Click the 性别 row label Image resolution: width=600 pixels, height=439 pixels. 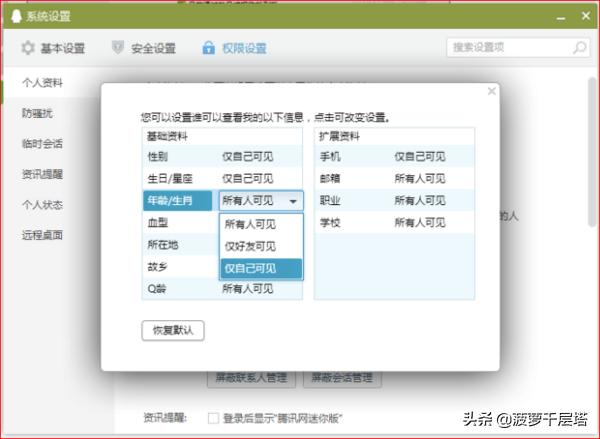(x=158, y=157)
